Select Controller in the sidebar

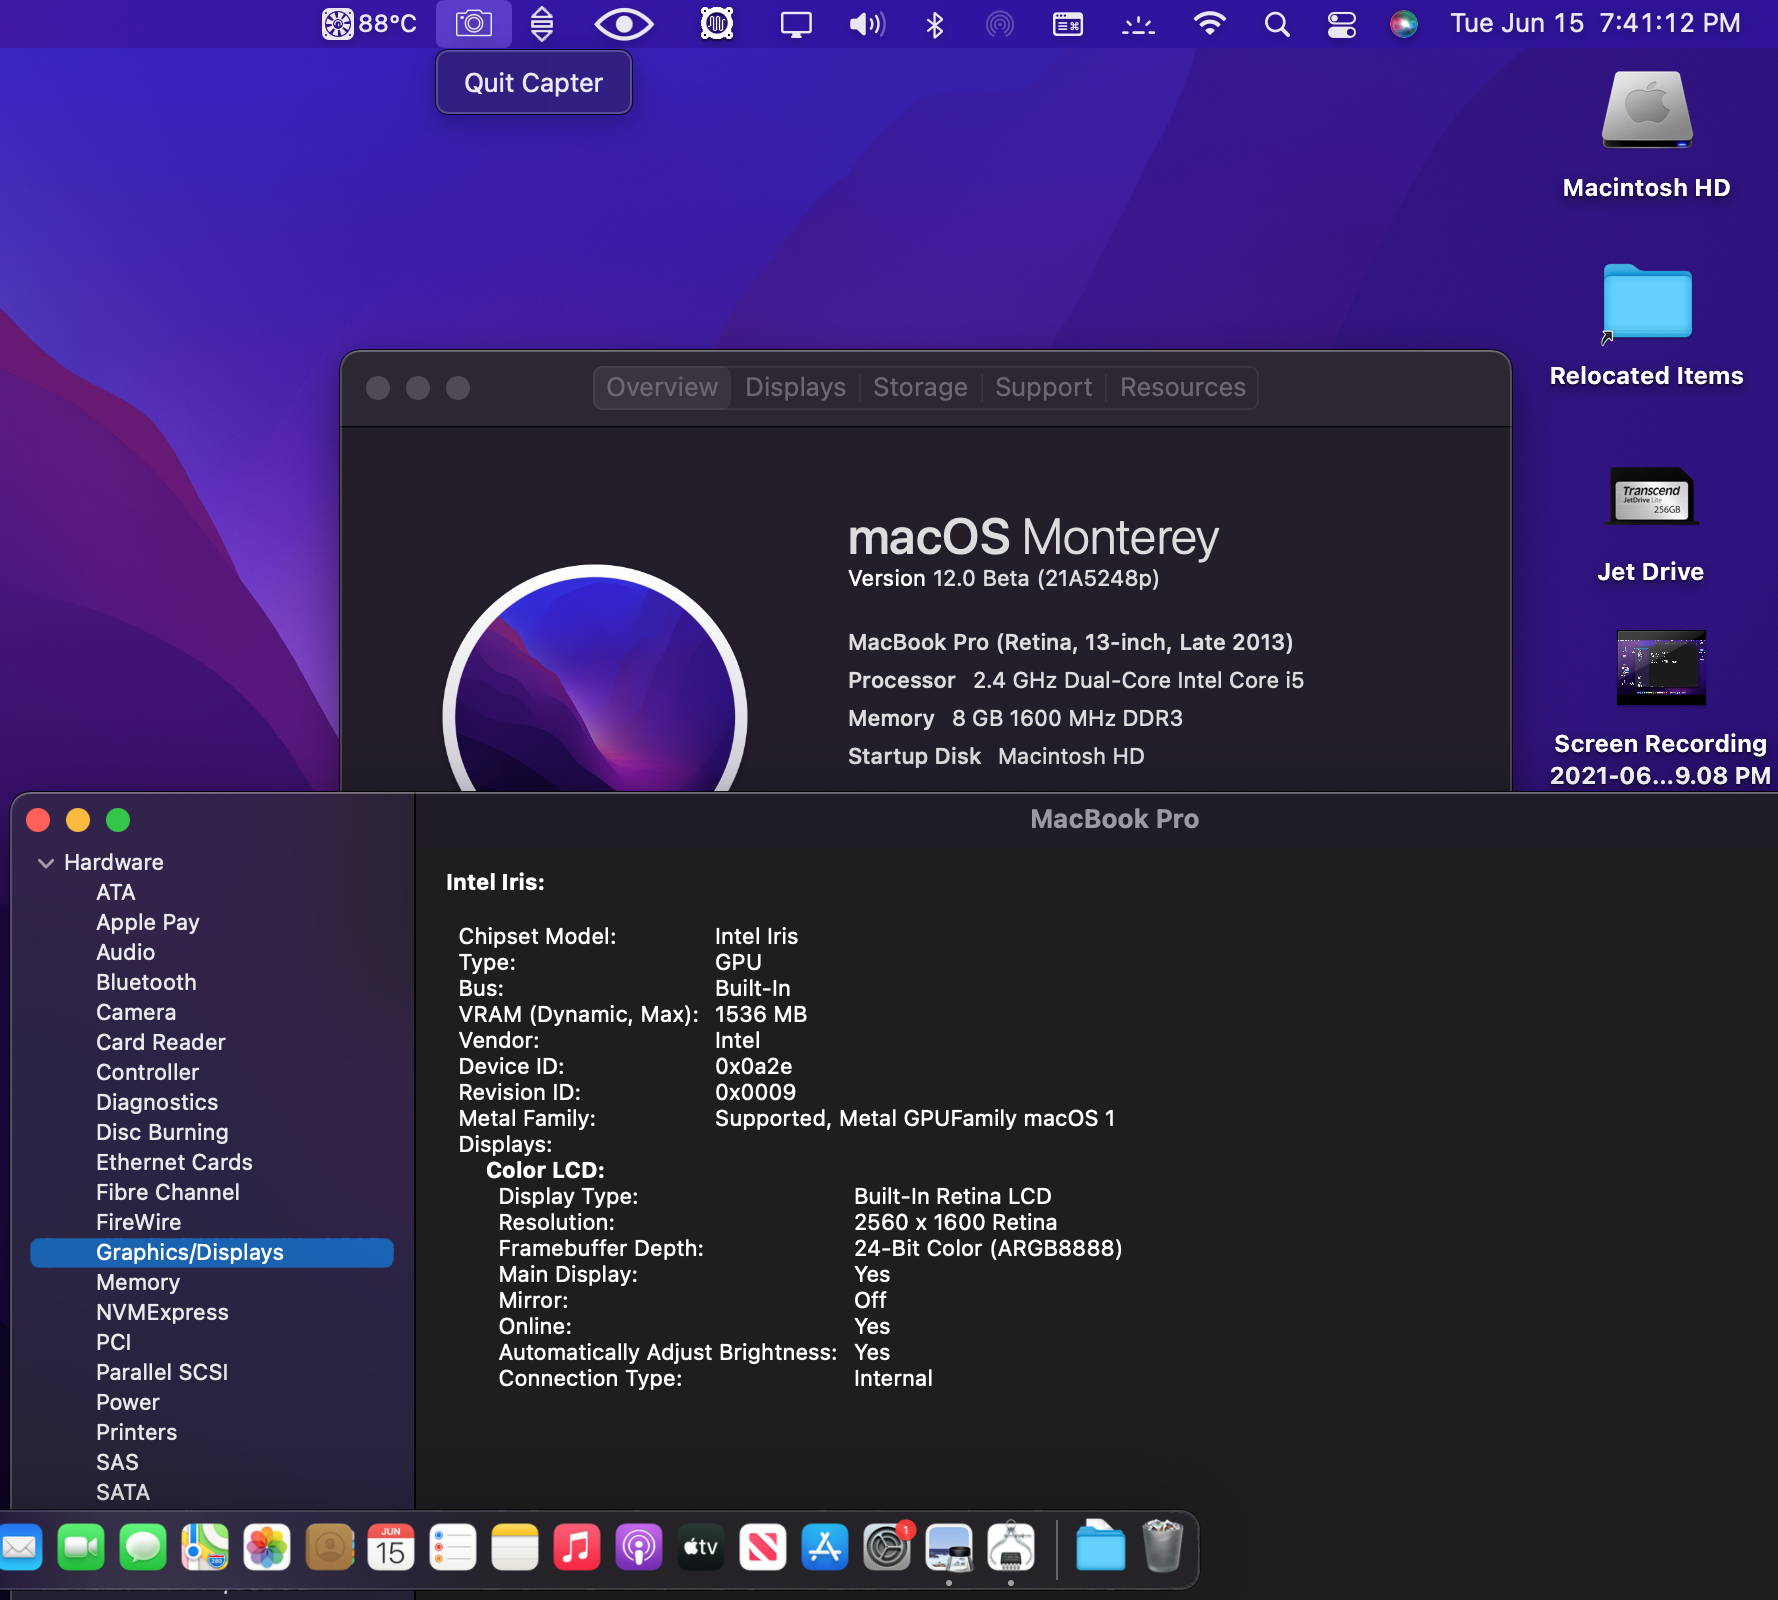tap(148, 1072)
